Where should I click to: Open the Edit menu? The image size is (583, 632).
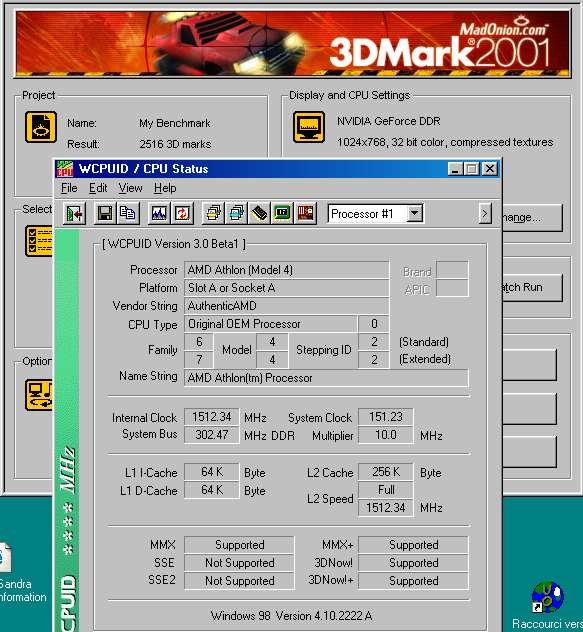click(98, 188)
